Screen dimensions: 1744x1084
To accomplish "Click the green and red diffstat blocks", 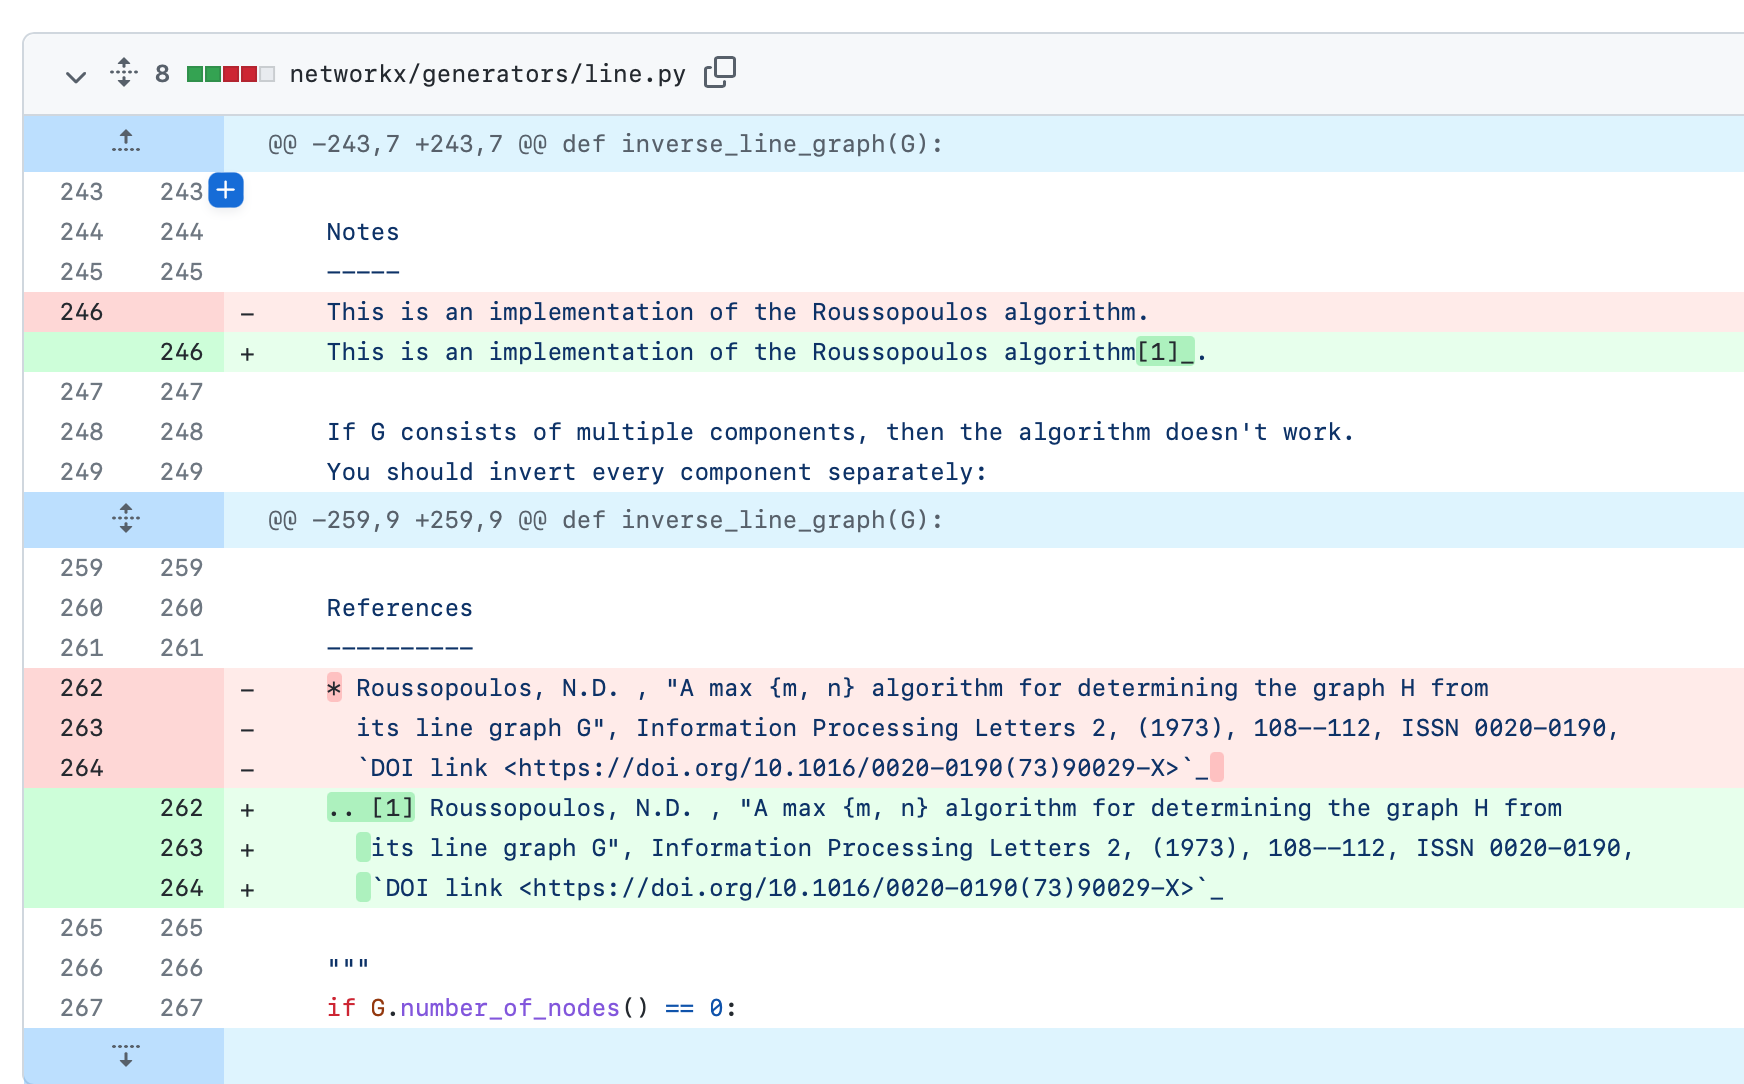I will click(x=230, y=75).
